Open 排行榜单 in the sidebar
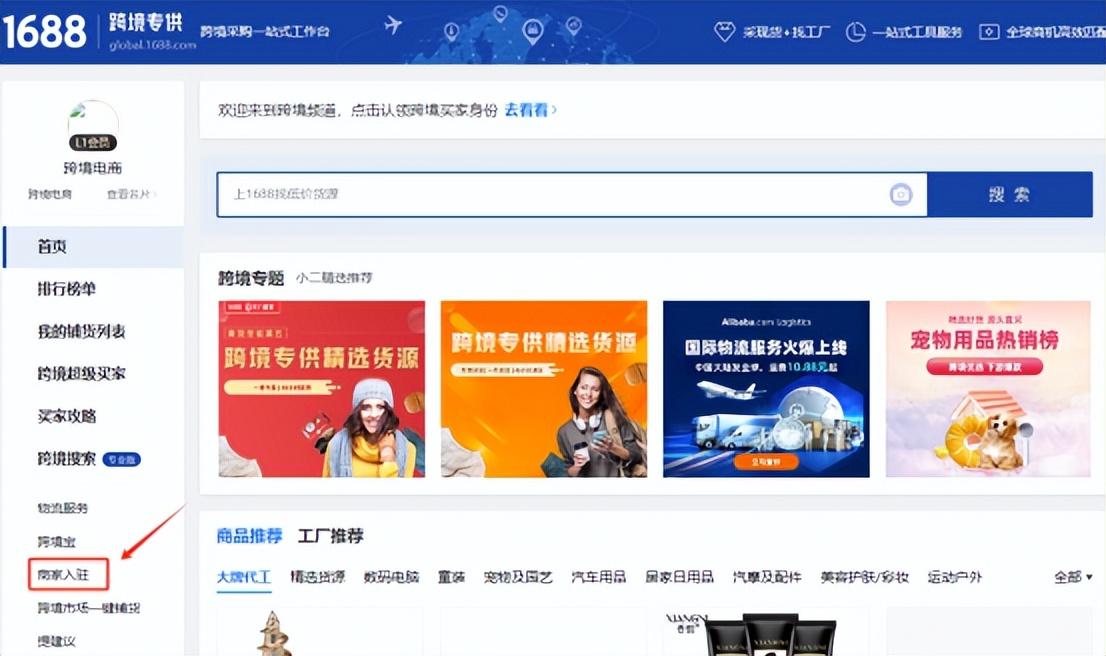The image size is (1106, 656). 66,288
